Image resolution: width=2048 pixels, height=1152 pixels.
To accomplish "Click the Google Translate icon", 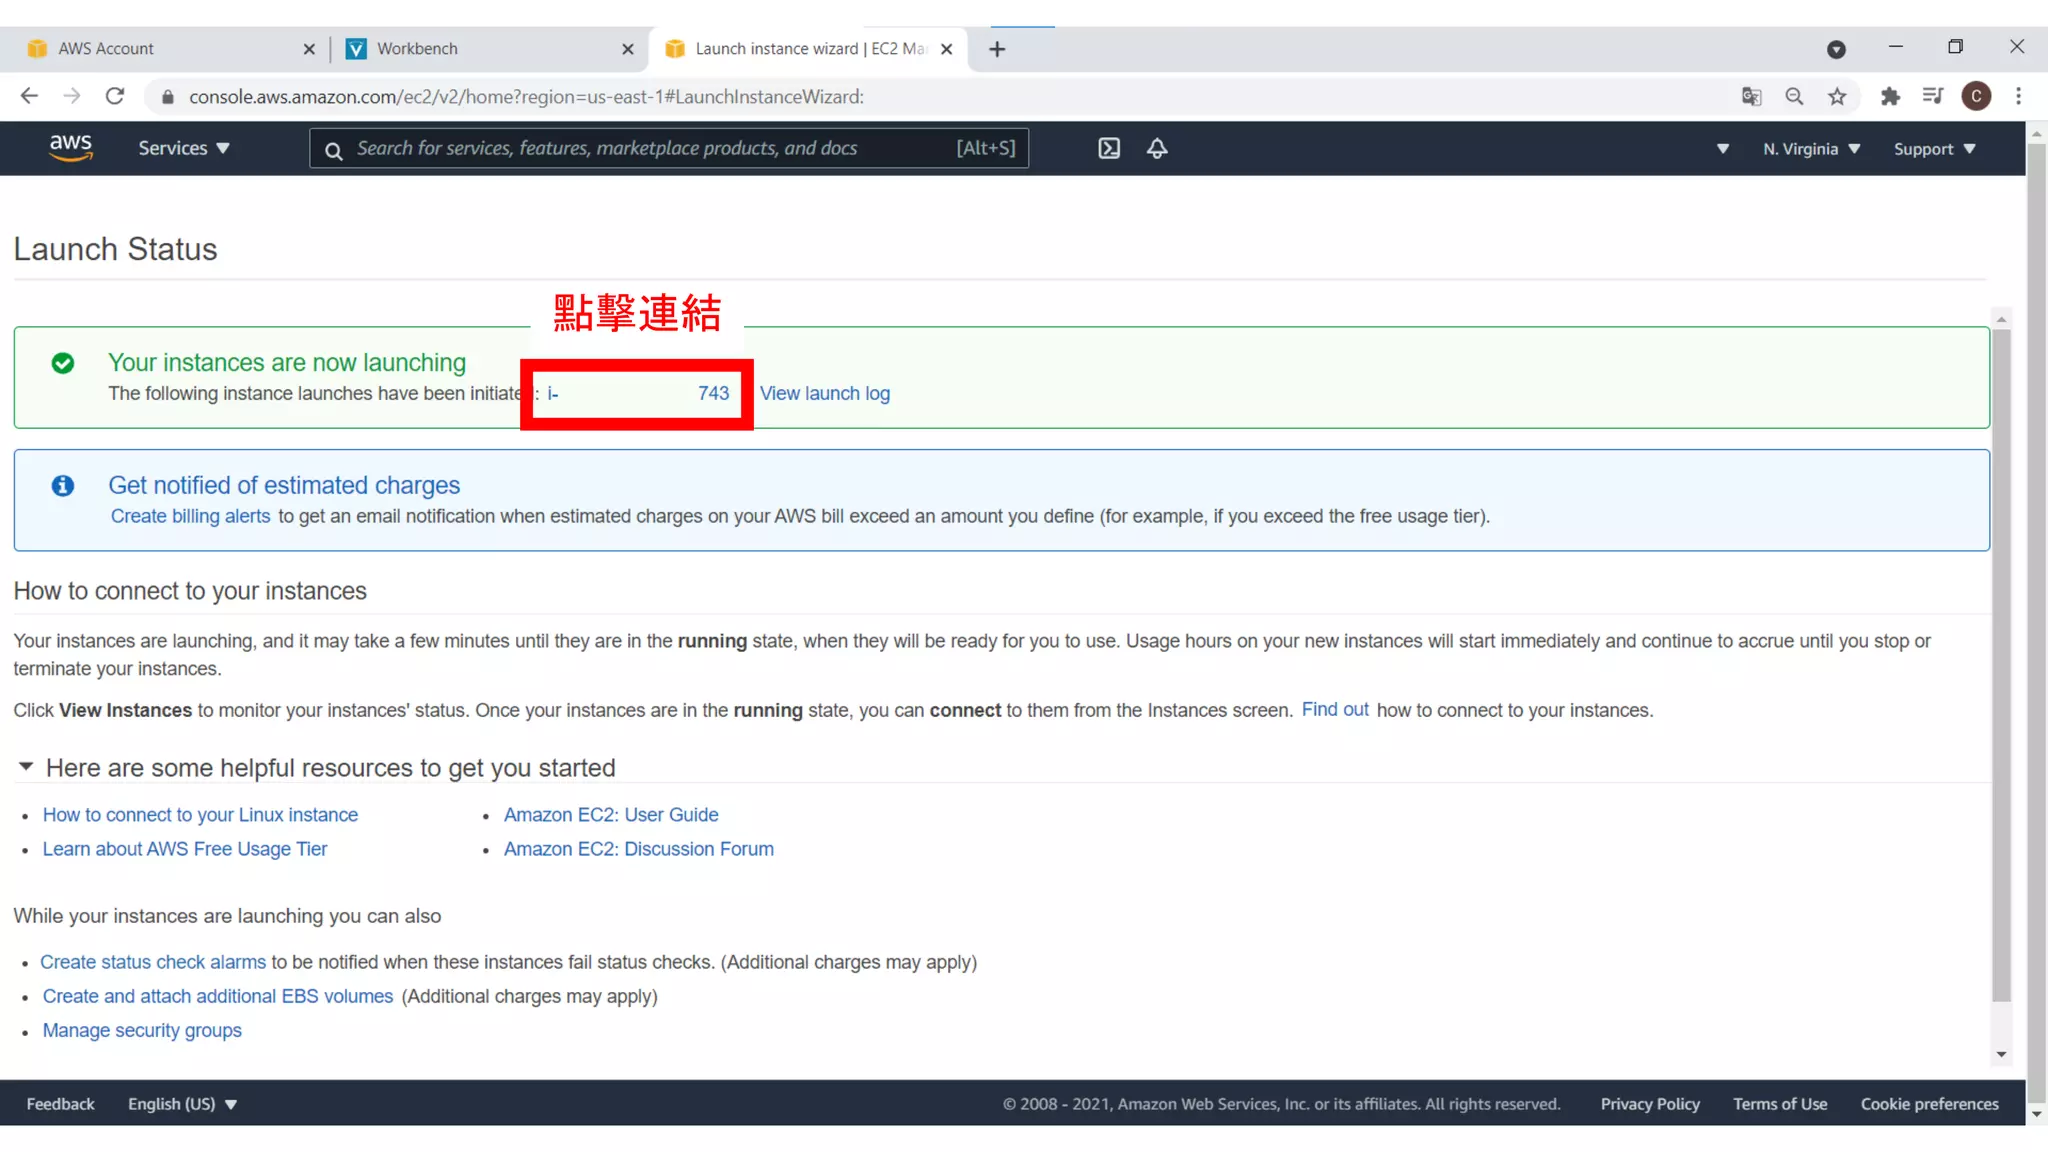I will tap(1751, 96).
